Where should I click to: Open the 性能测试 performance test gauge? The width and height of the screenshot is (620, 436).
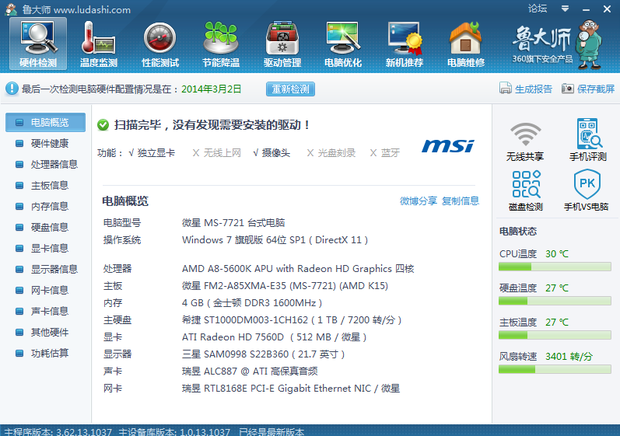(160, 44)
